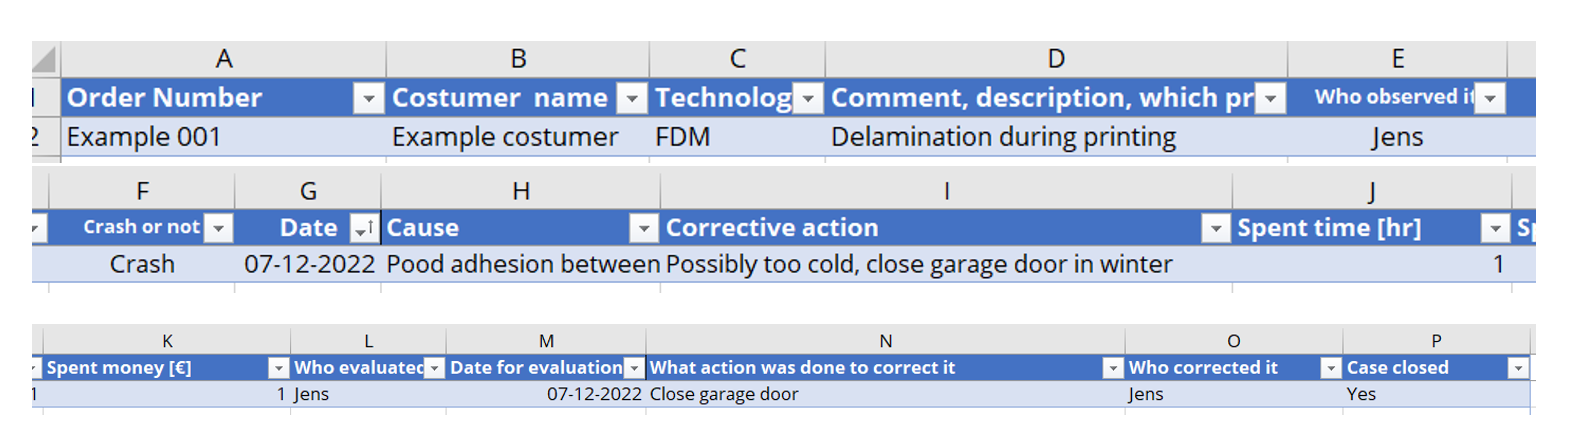This screenshot has height=446, width=1570.
Task: Open the Who observed it filter arrow
Action: (x=1490, y=98)
